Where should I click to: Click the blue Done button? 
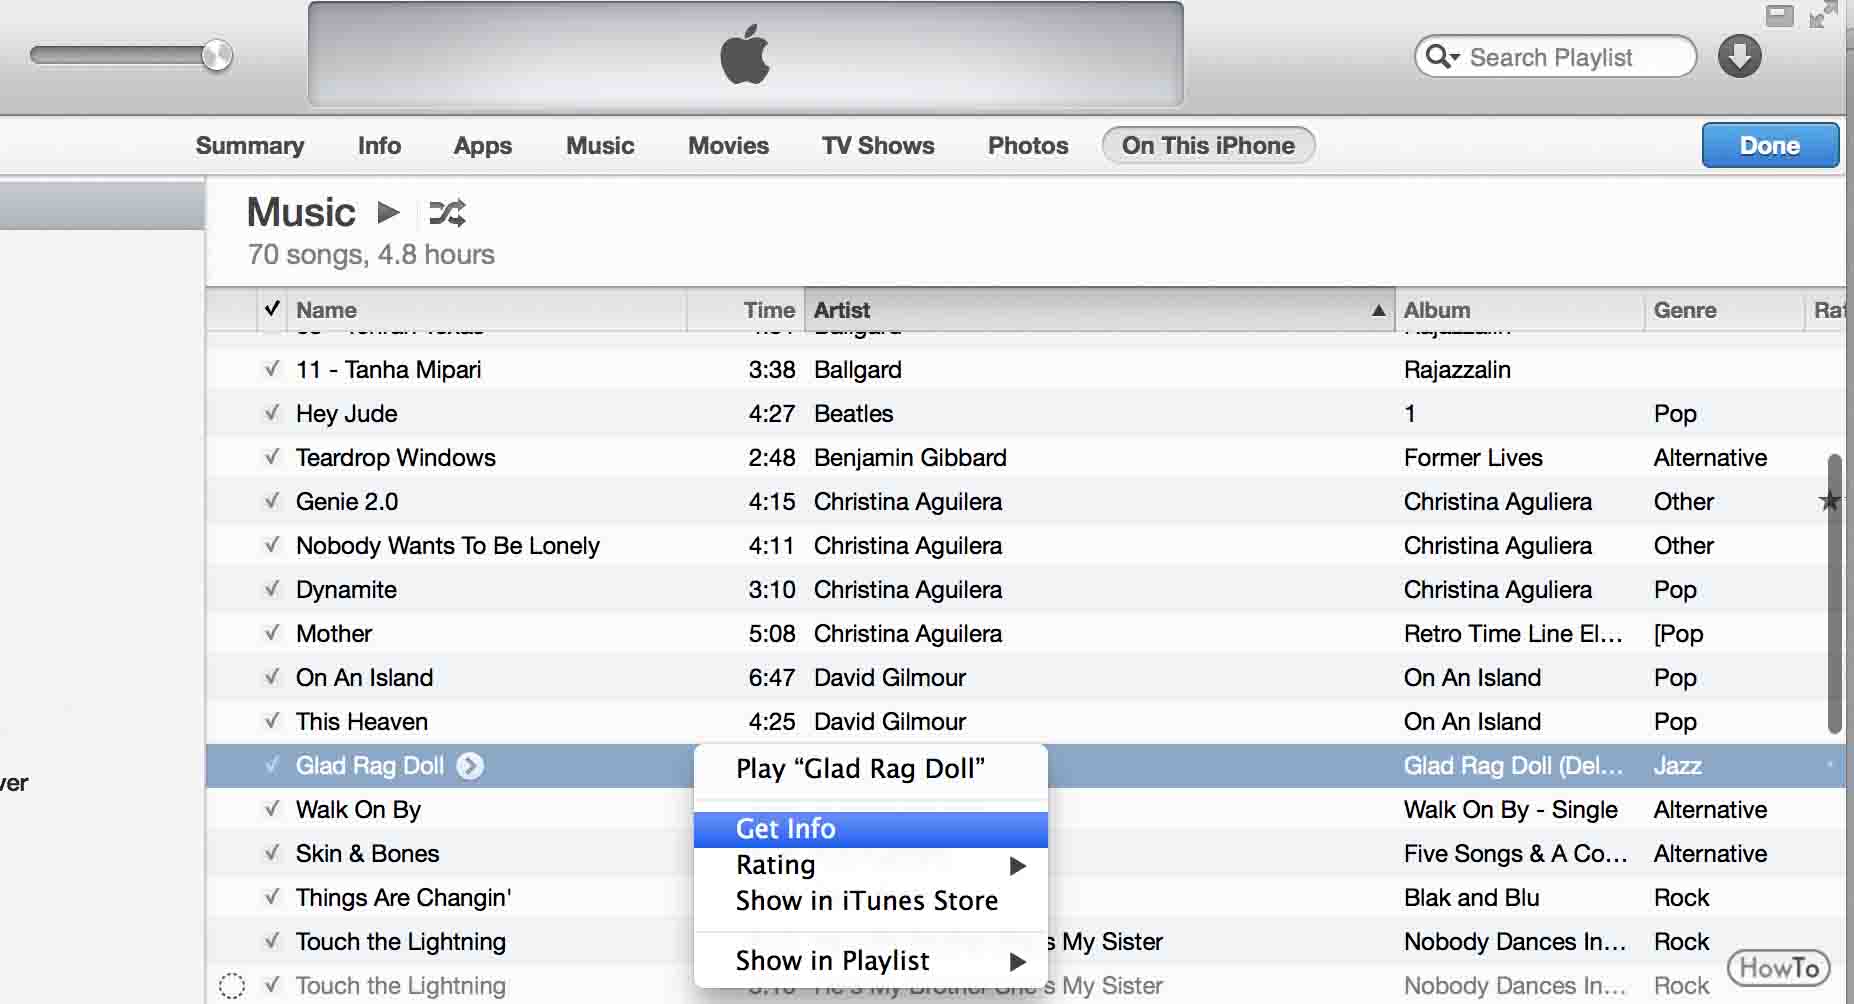1770,146
